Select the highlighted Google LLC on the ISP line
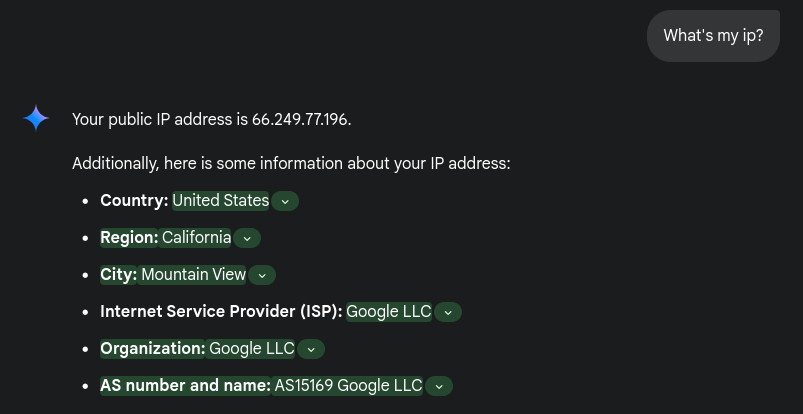 pos(389,311)
